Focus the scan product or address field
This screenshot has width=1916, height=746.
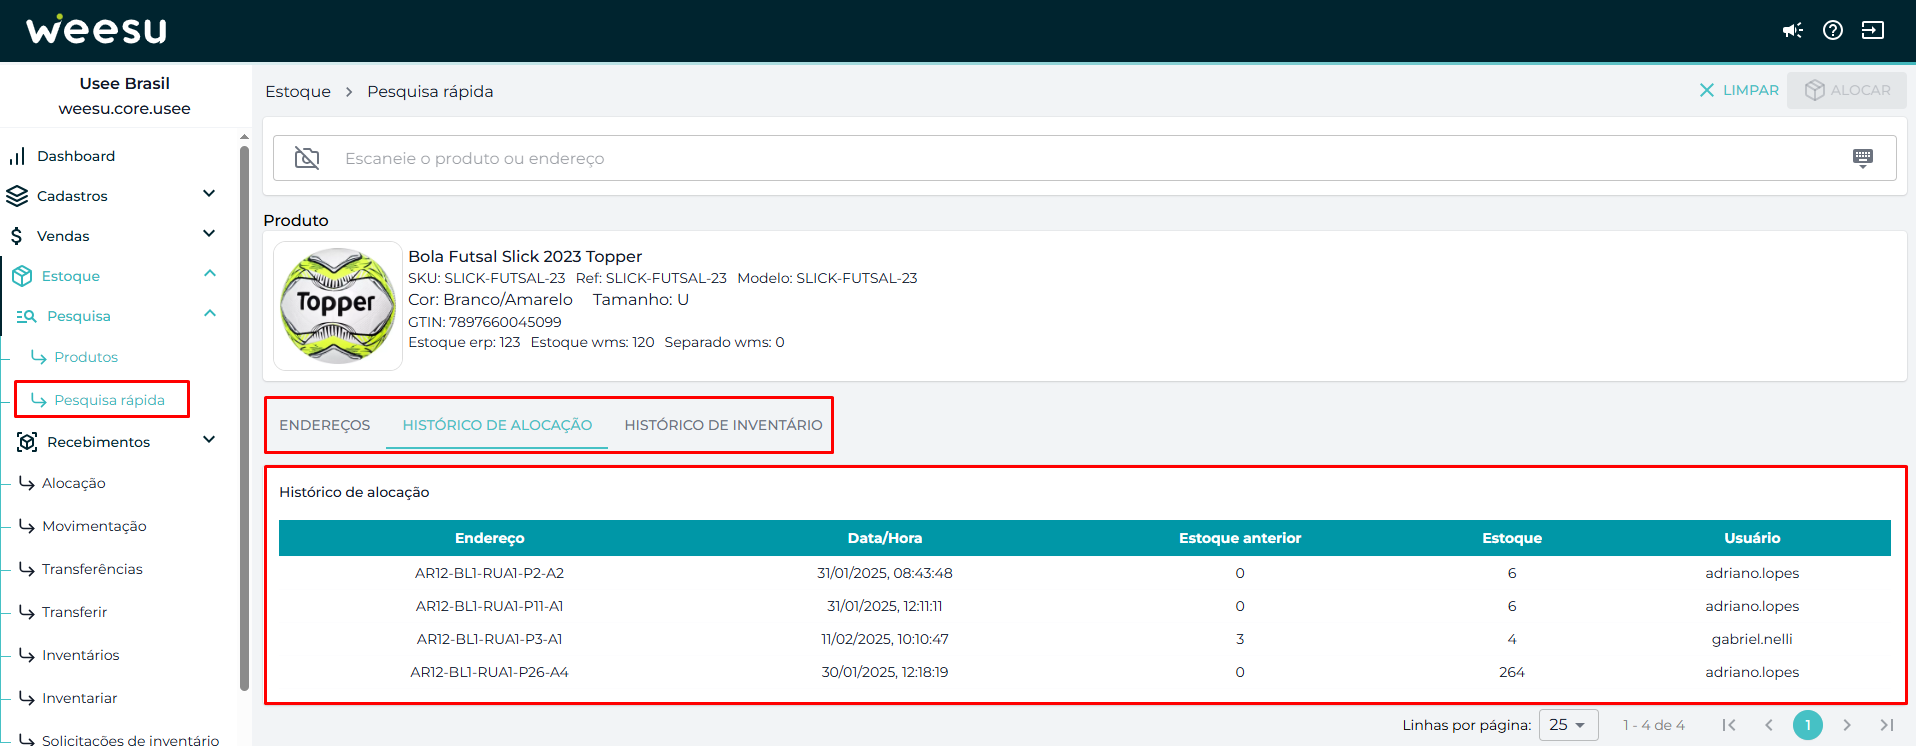pos(1084,158)
